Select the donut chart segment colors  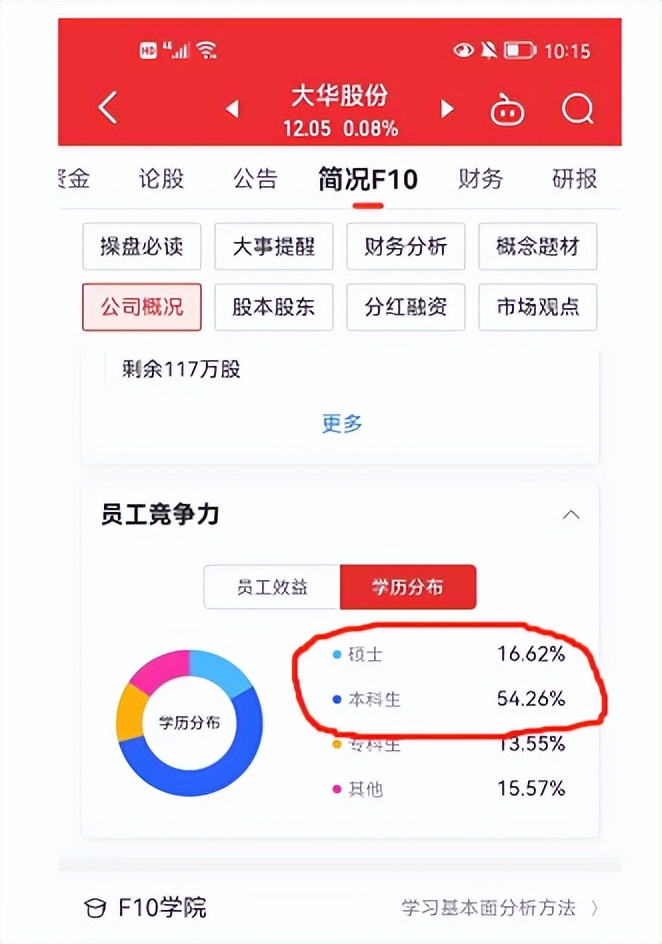tap(189, 722)
